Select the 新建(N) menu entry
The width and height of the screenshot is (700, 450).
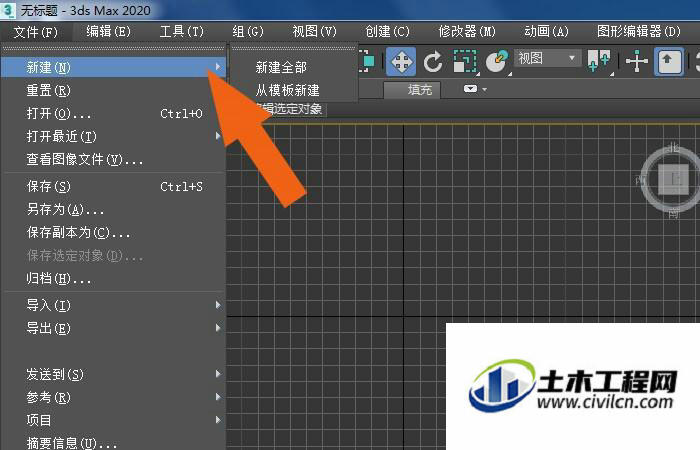coord(113,67)
